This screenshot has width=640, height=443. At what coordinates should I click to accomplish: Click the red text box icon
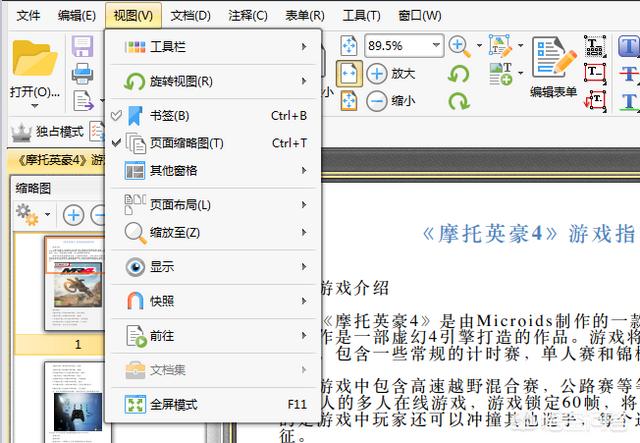tap(595, 73)
